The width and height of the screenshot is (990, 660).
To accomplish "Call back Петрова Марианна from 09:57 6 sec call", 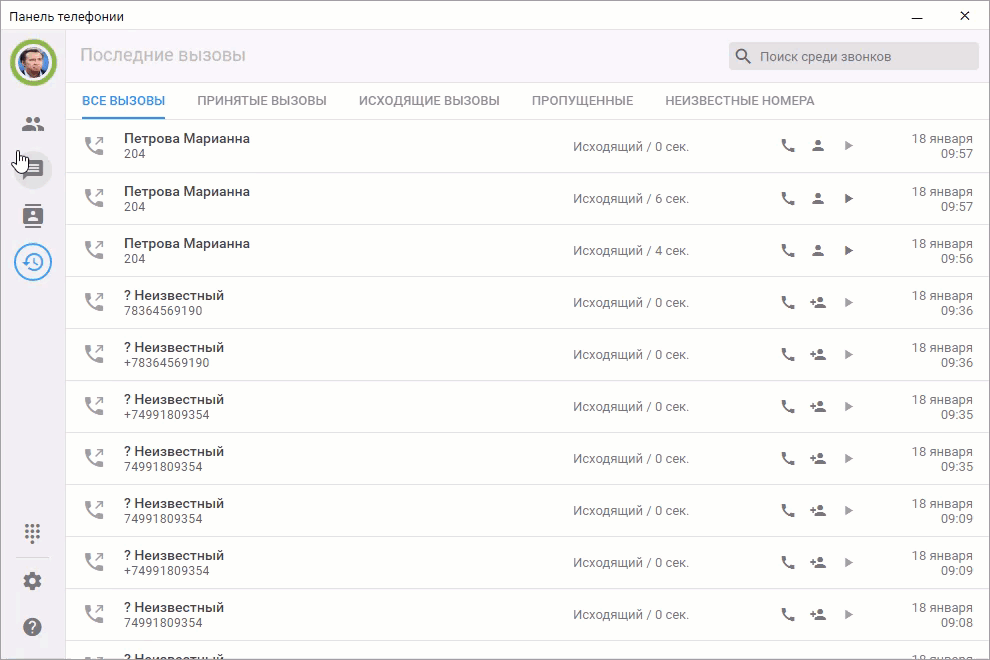I will click(x=788, y=198).
